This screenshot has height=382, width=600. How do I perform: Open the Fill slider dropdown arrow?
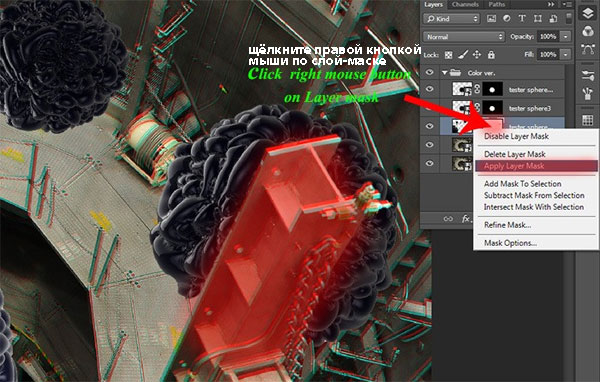point(565,55)
